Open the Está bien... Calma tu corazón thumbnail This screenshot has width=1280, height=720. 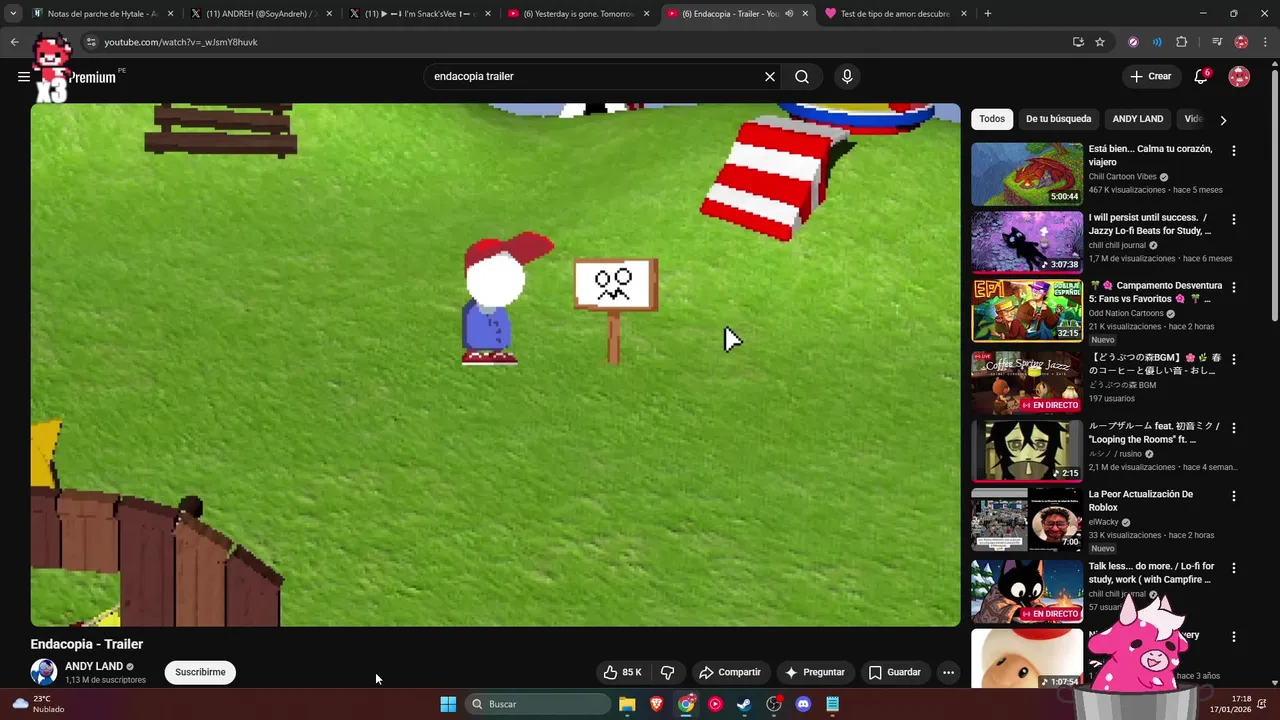pyautogui.click(x=1027, y=174)
